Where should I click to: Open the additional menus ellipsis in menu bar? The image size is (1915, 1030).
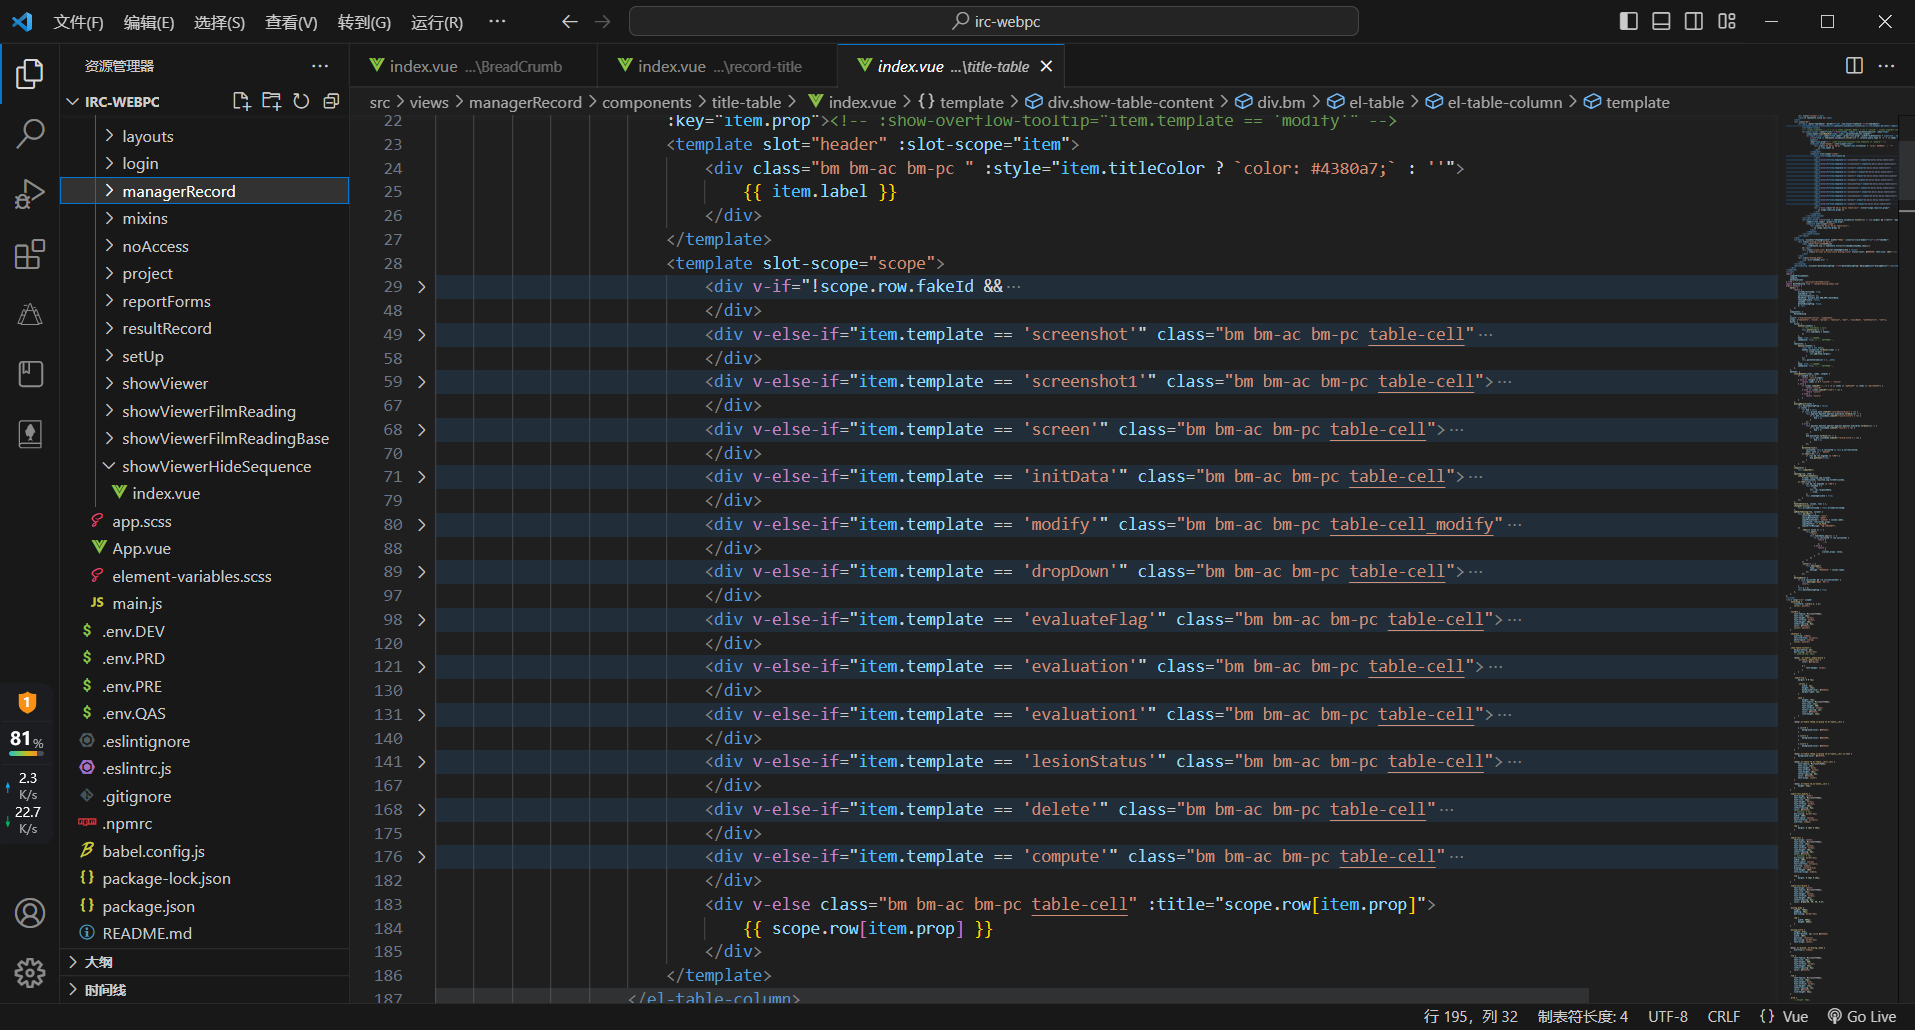tap(497, 21)
